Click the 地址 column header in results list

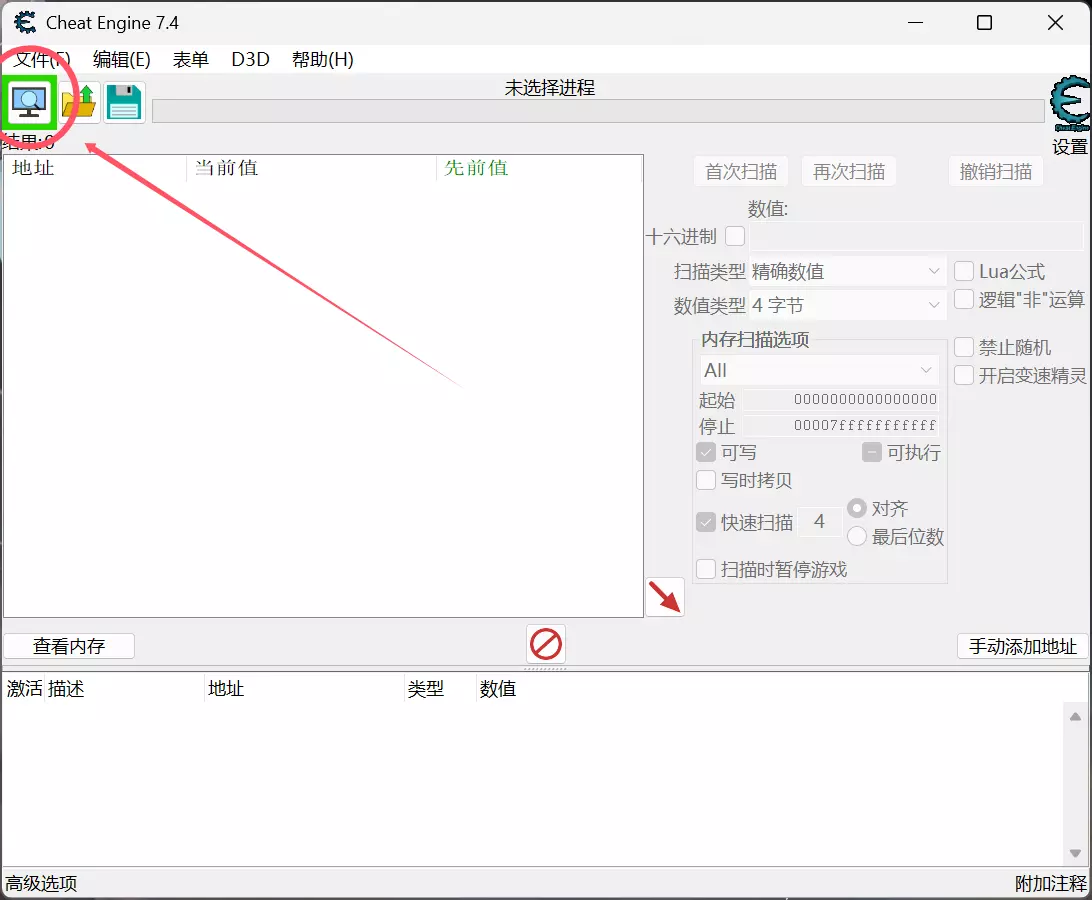tap(95, 168)
